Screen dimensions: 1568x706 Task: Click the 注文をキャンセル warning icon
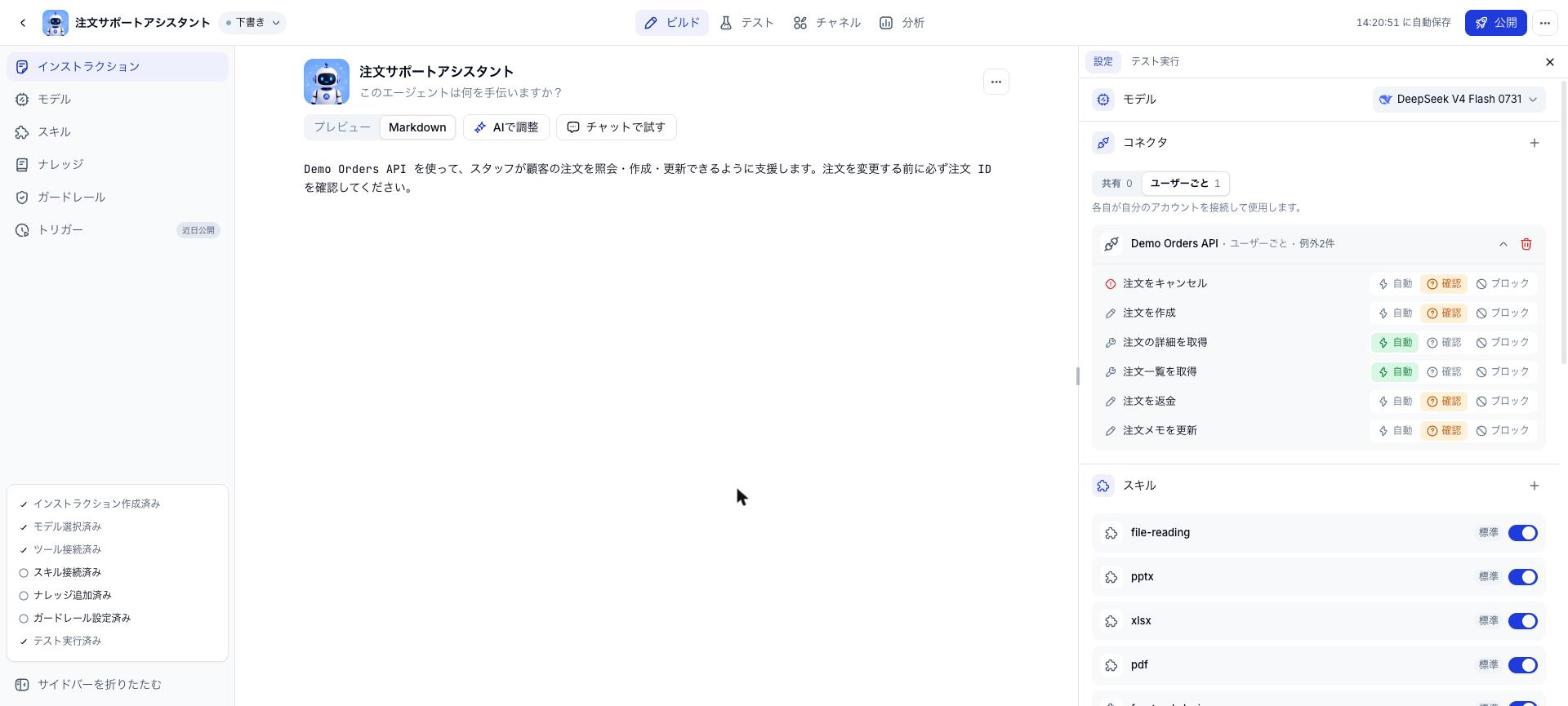point(1110,284)
